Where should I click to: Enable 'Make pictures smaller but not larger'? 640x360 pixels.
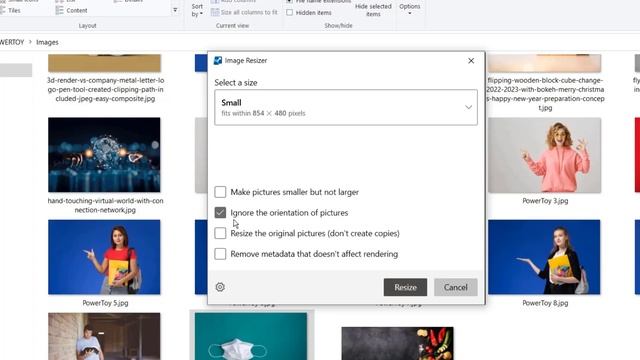pyautogui.click(x=220, y=192)
